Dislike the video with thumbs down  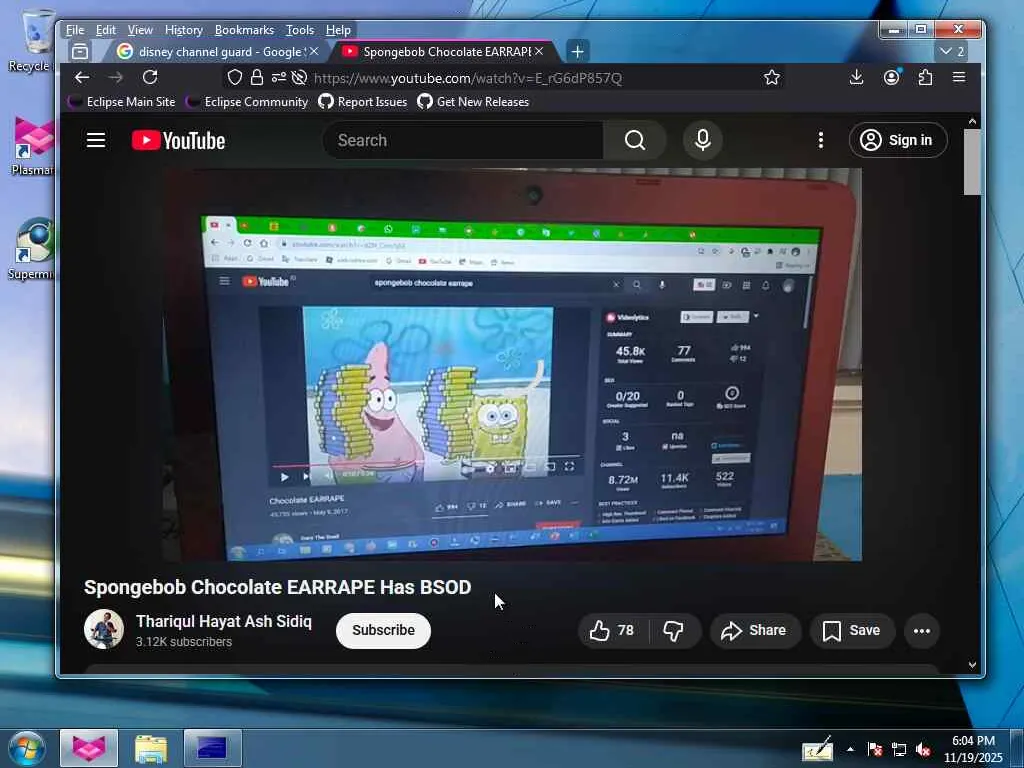click(x=673, y=630)
